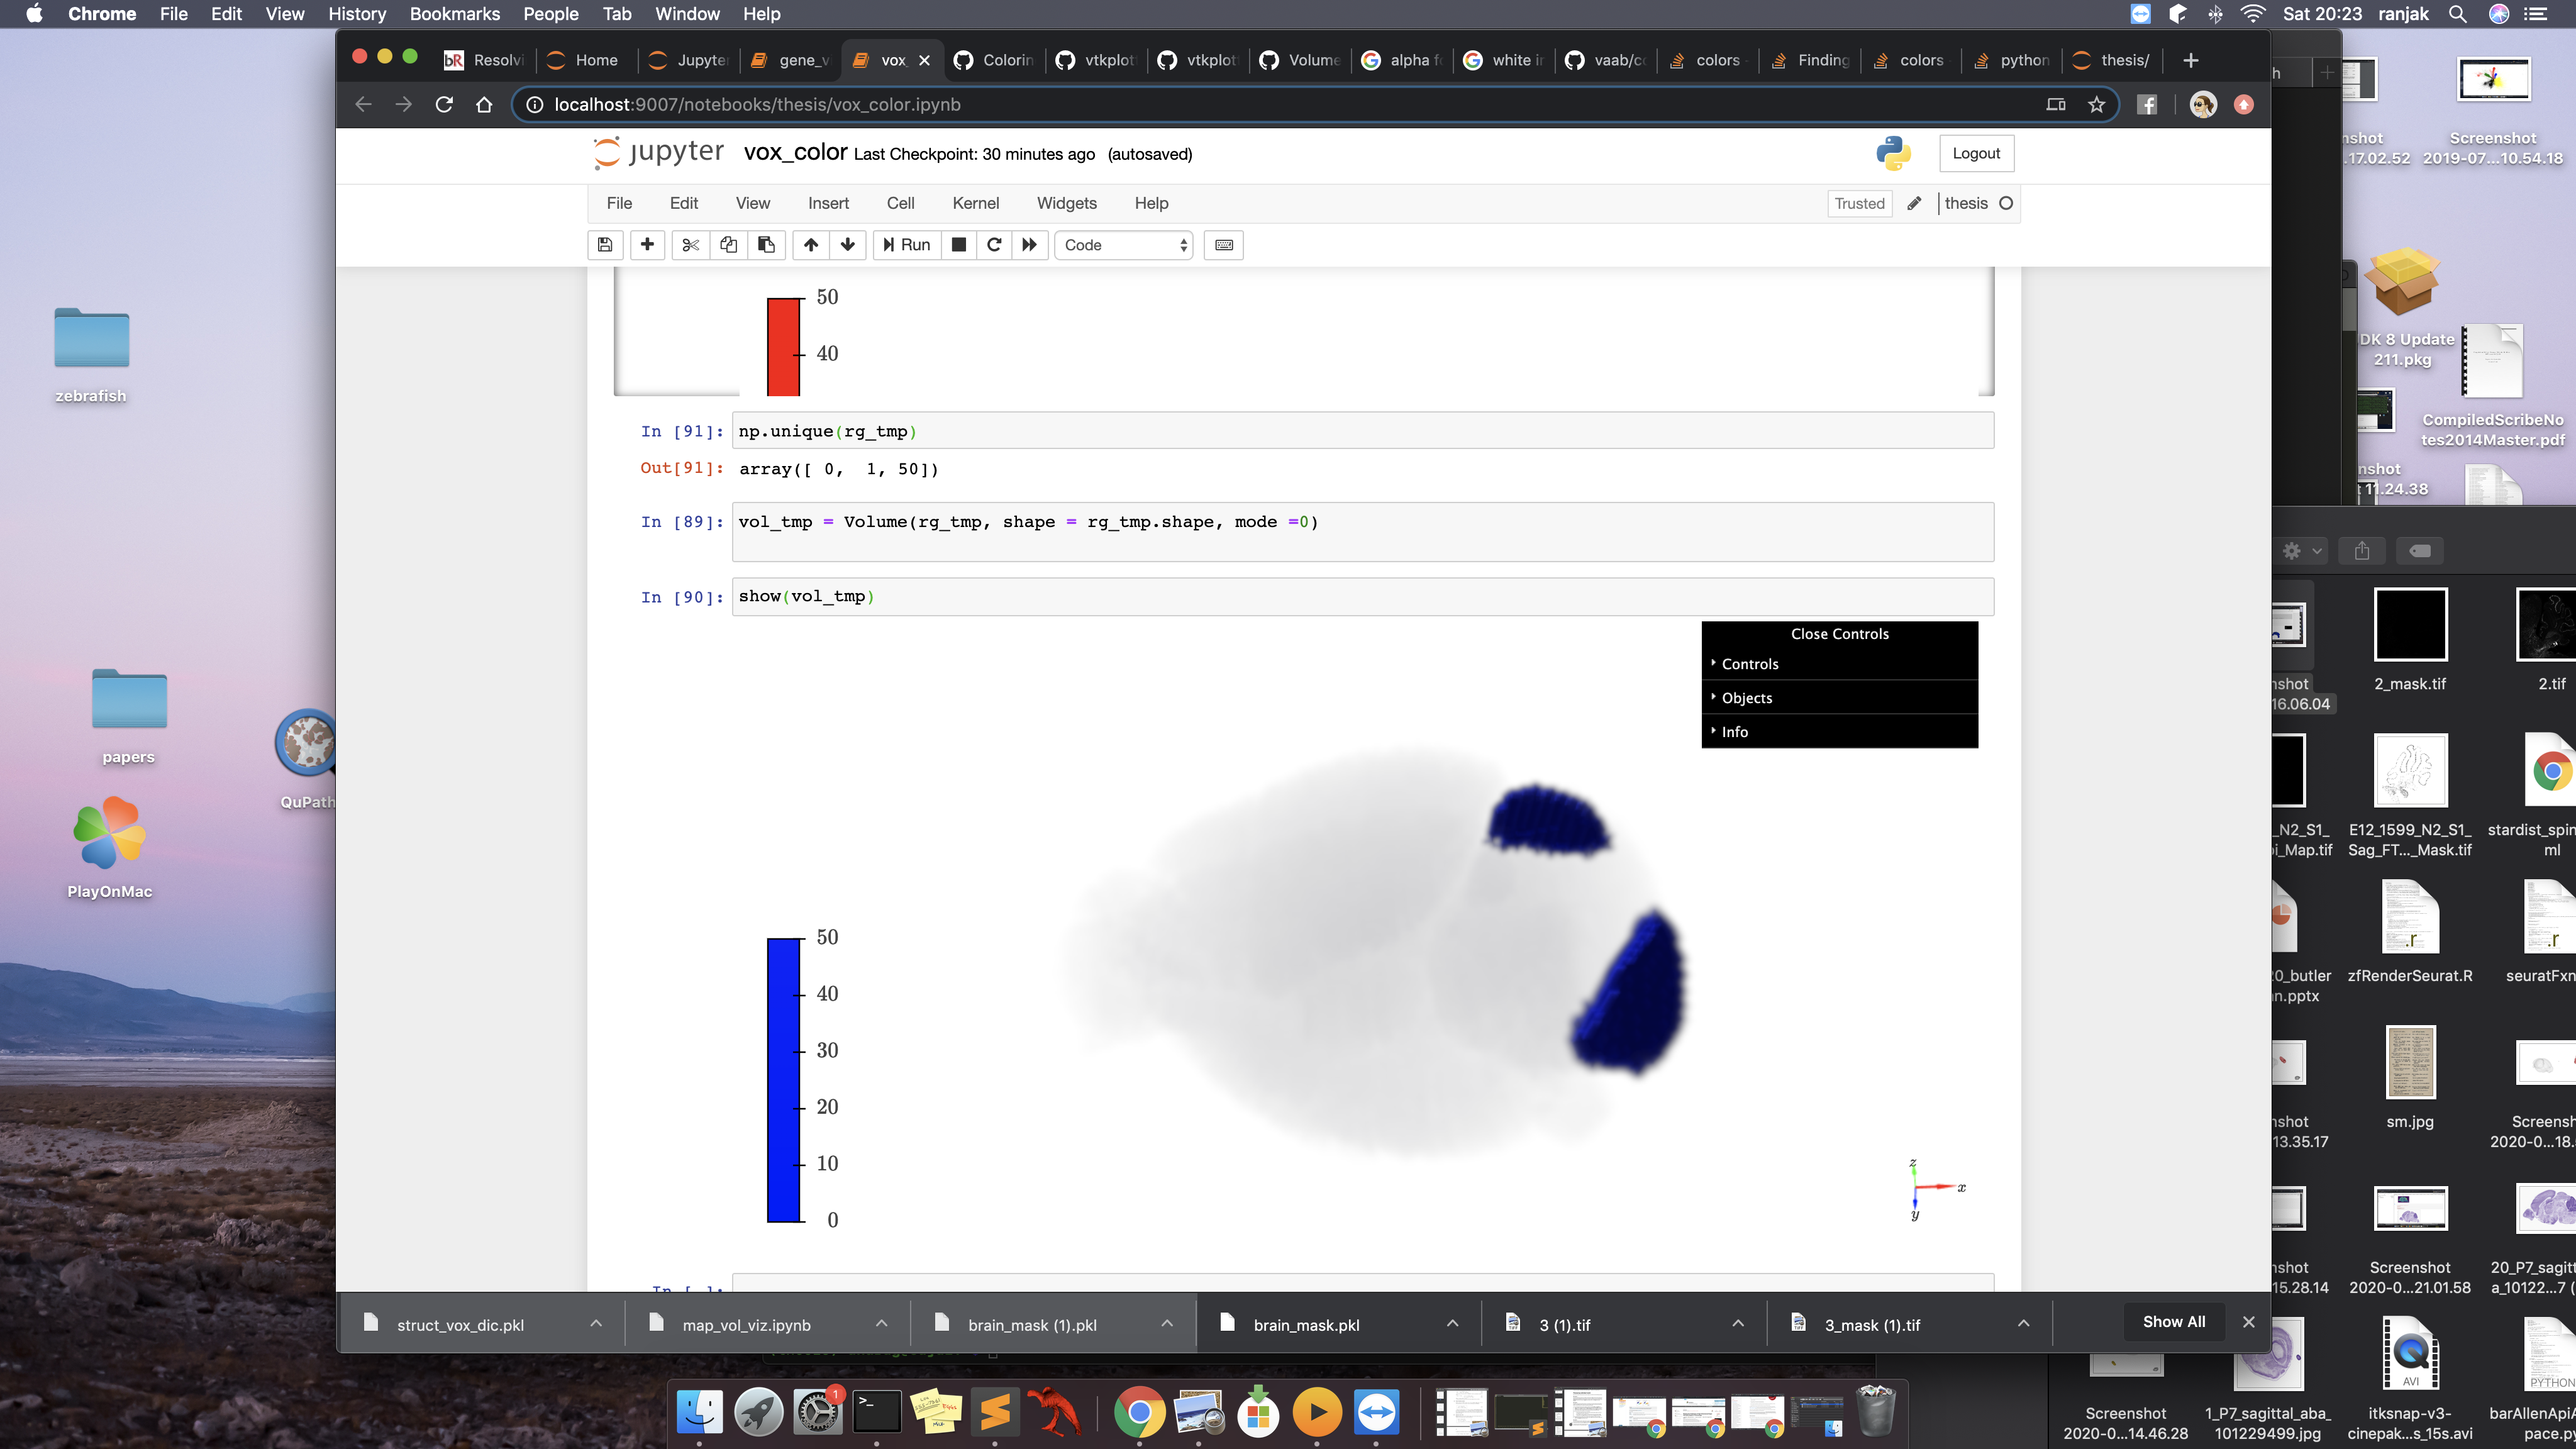This screenshot has width=2576, height=1449.
Task: Open brain_mask.pkl download options arrow
Action: pyautogui.click(x=1452, y=1324)
